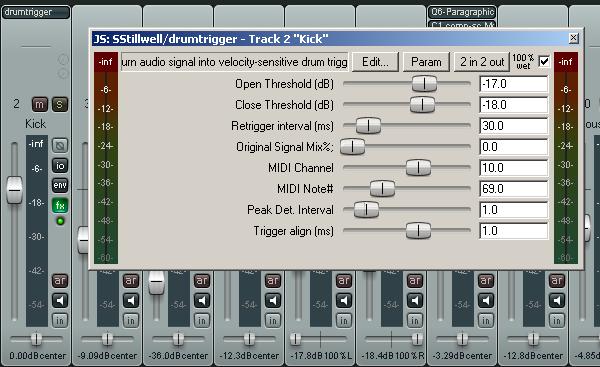
Task: Click the Retrigger interval (ms) slider handle
Action: [368, 126]
